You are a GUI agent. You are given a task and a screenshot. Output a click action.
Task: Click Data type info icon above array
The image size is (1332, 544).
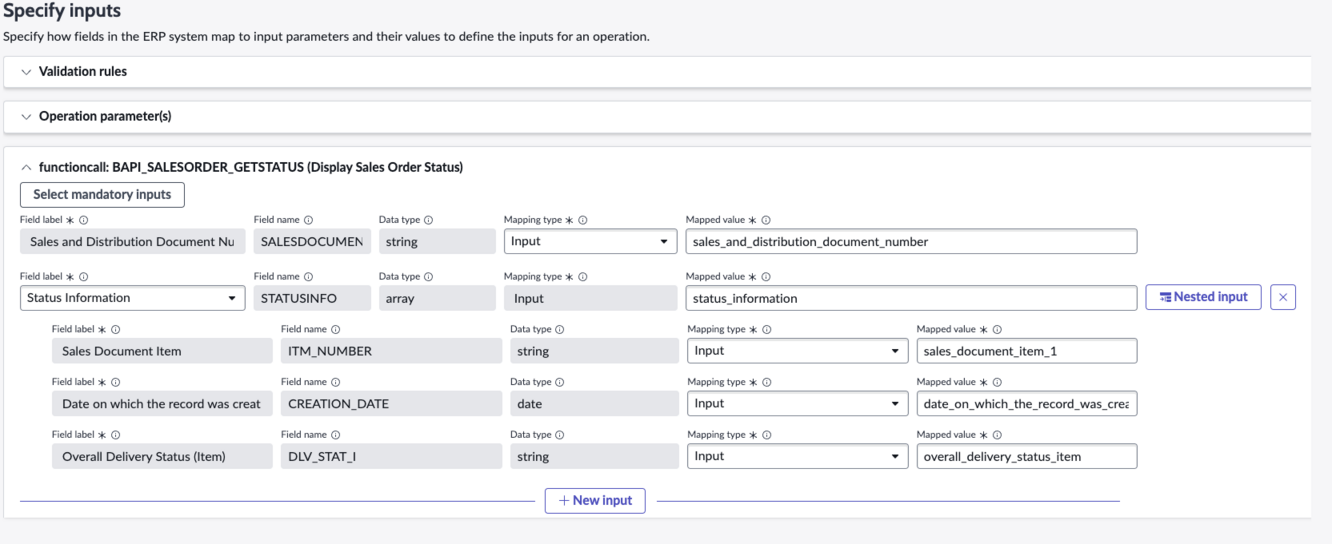tap(428, 276)
